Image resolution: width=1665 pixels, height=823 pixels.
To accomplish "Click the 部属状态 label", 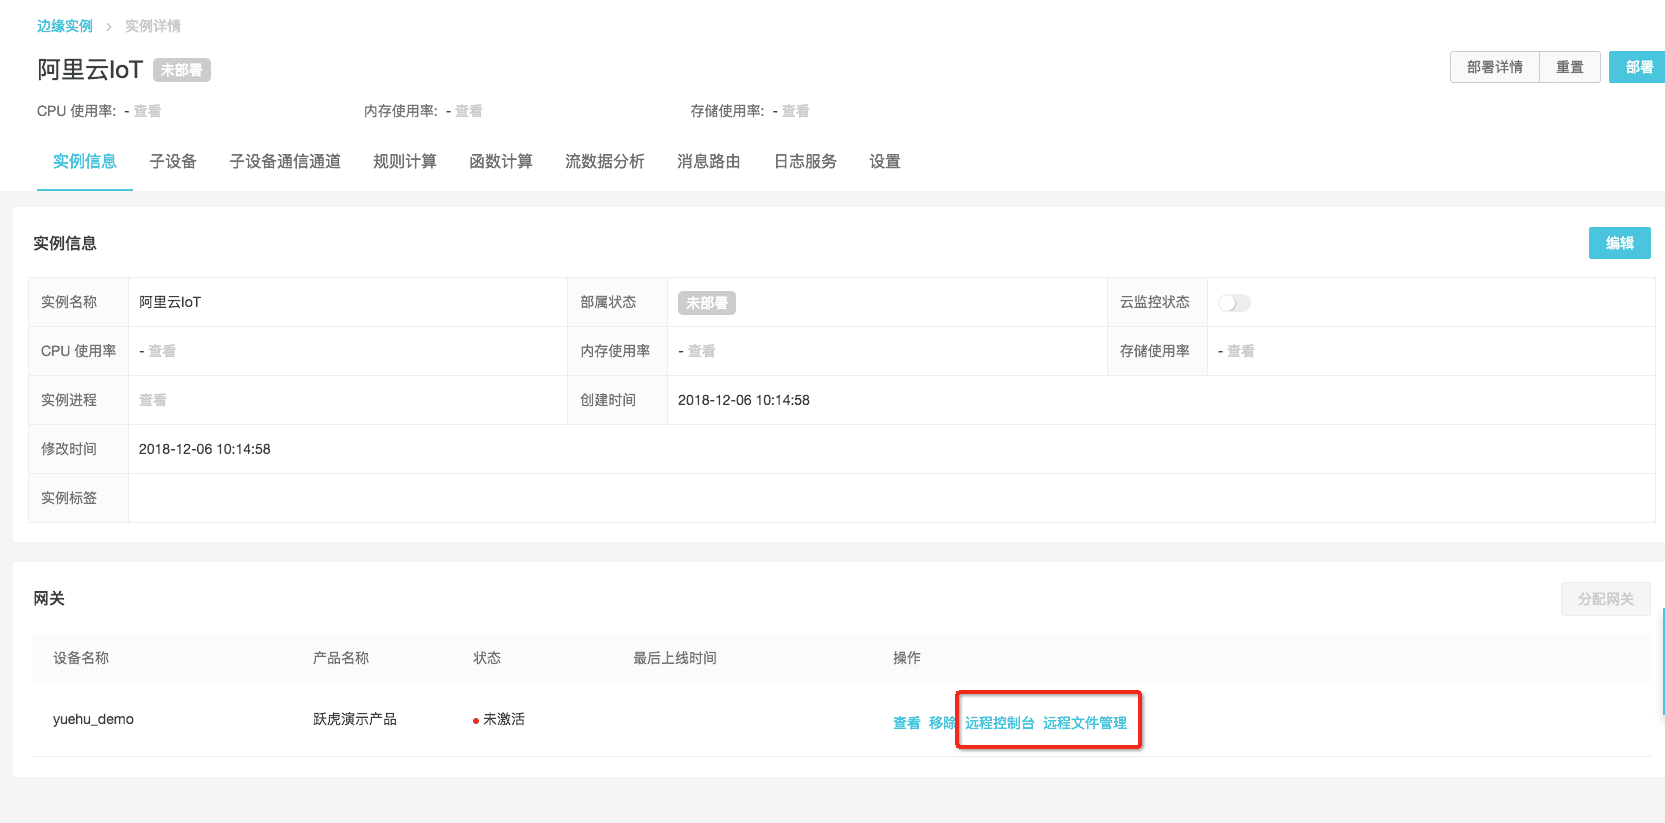I will click(x=608, y=302).
